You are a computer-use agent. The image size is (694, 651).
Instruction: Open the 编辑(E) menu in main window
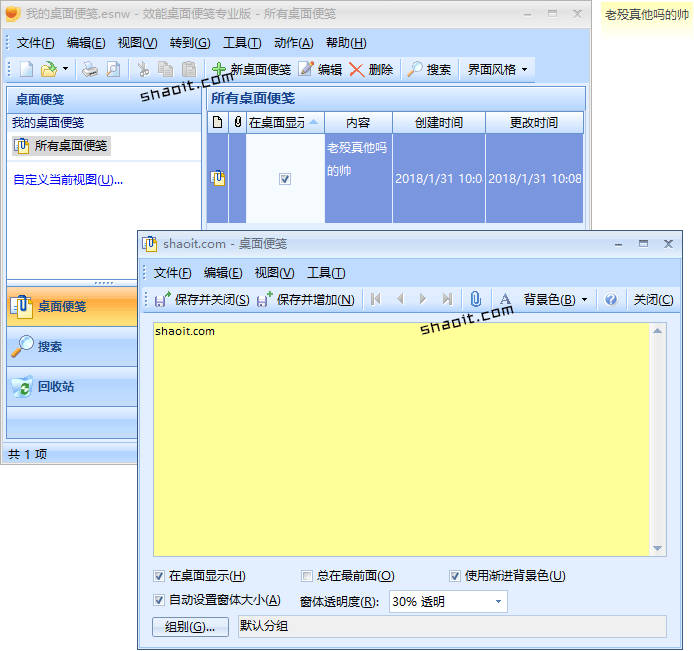point(86,43)
